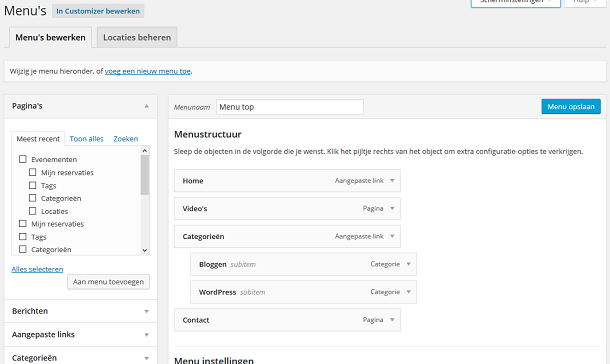Select the Zoeken tab
Screen dimensions: 610x364
[126, 139]
